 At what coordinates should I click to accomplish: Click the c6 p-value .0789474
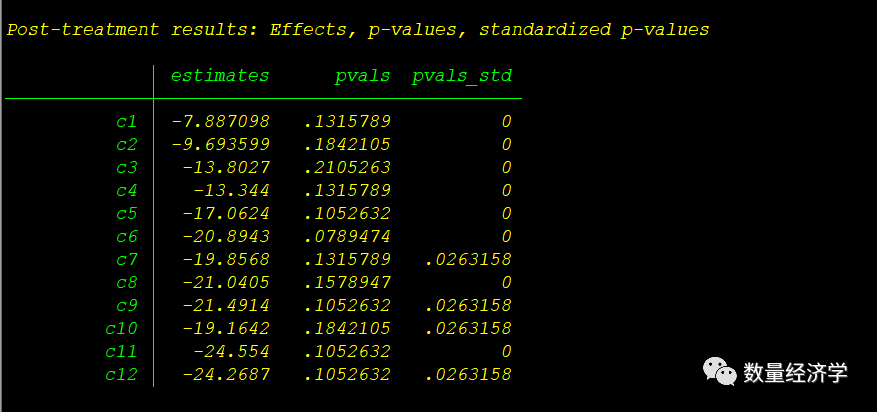coord(347,236)
